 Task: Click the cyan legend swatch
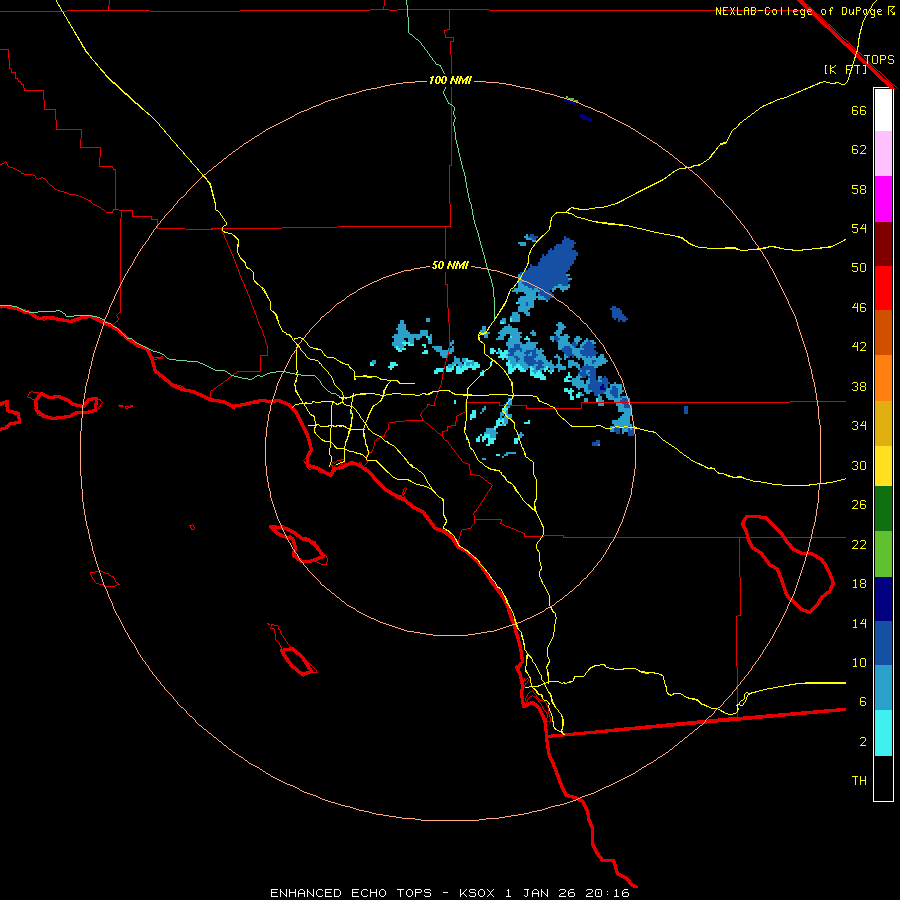pyautogui.click(x=883, y=733)
